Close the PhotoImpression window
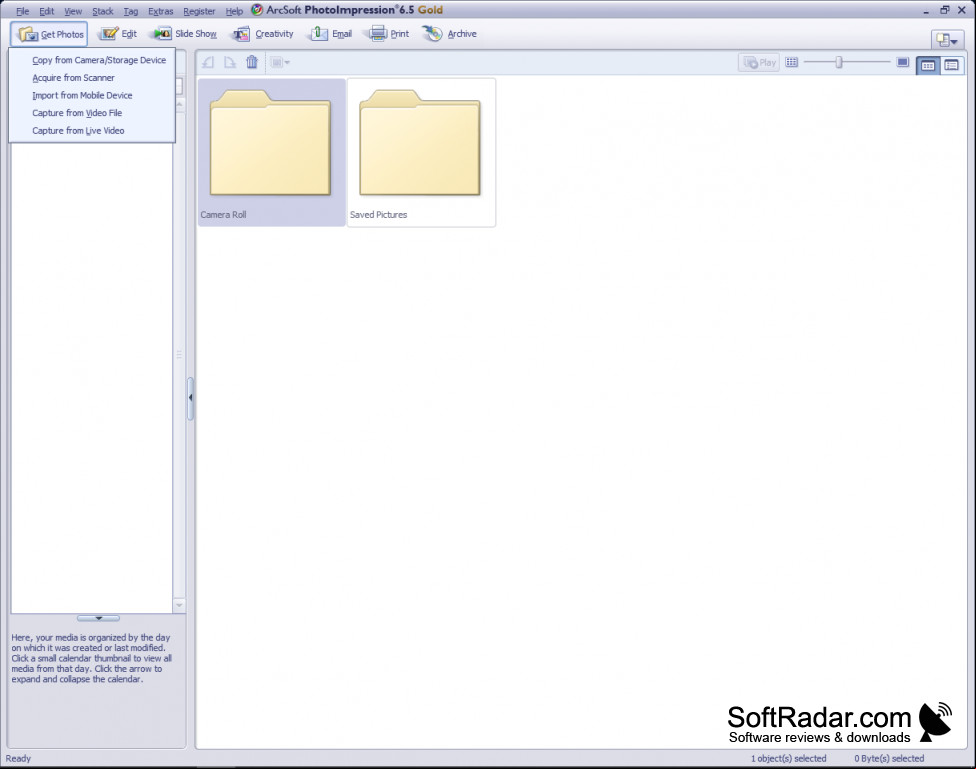The width and height of the screenshot is (976, 769). coord(962,10)
